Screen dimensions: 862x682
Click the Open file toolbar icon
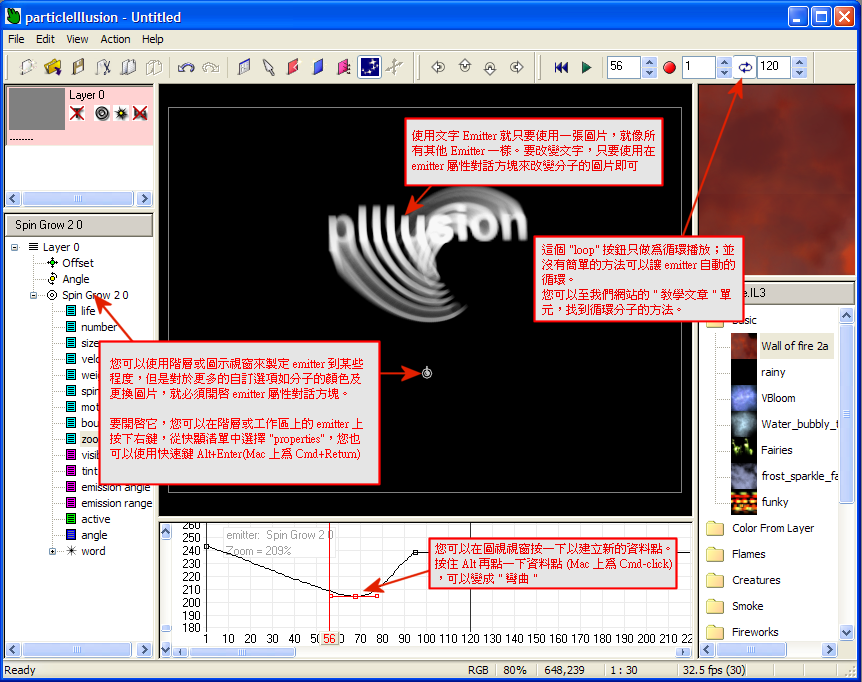pyautogui.click(x=52, y=67)
